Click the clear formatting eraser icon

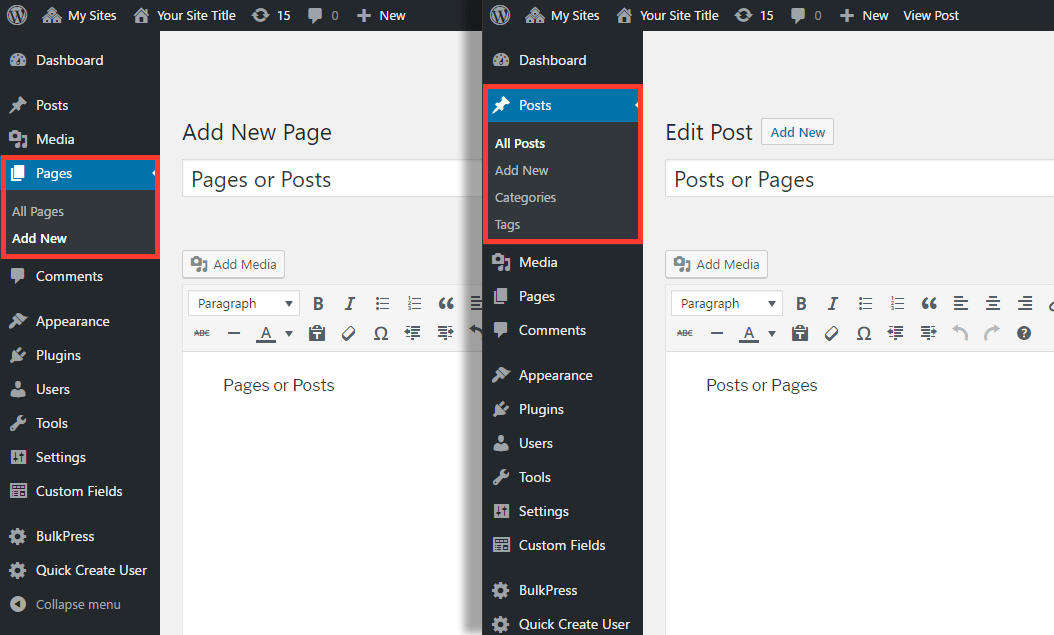coord(832,333)
